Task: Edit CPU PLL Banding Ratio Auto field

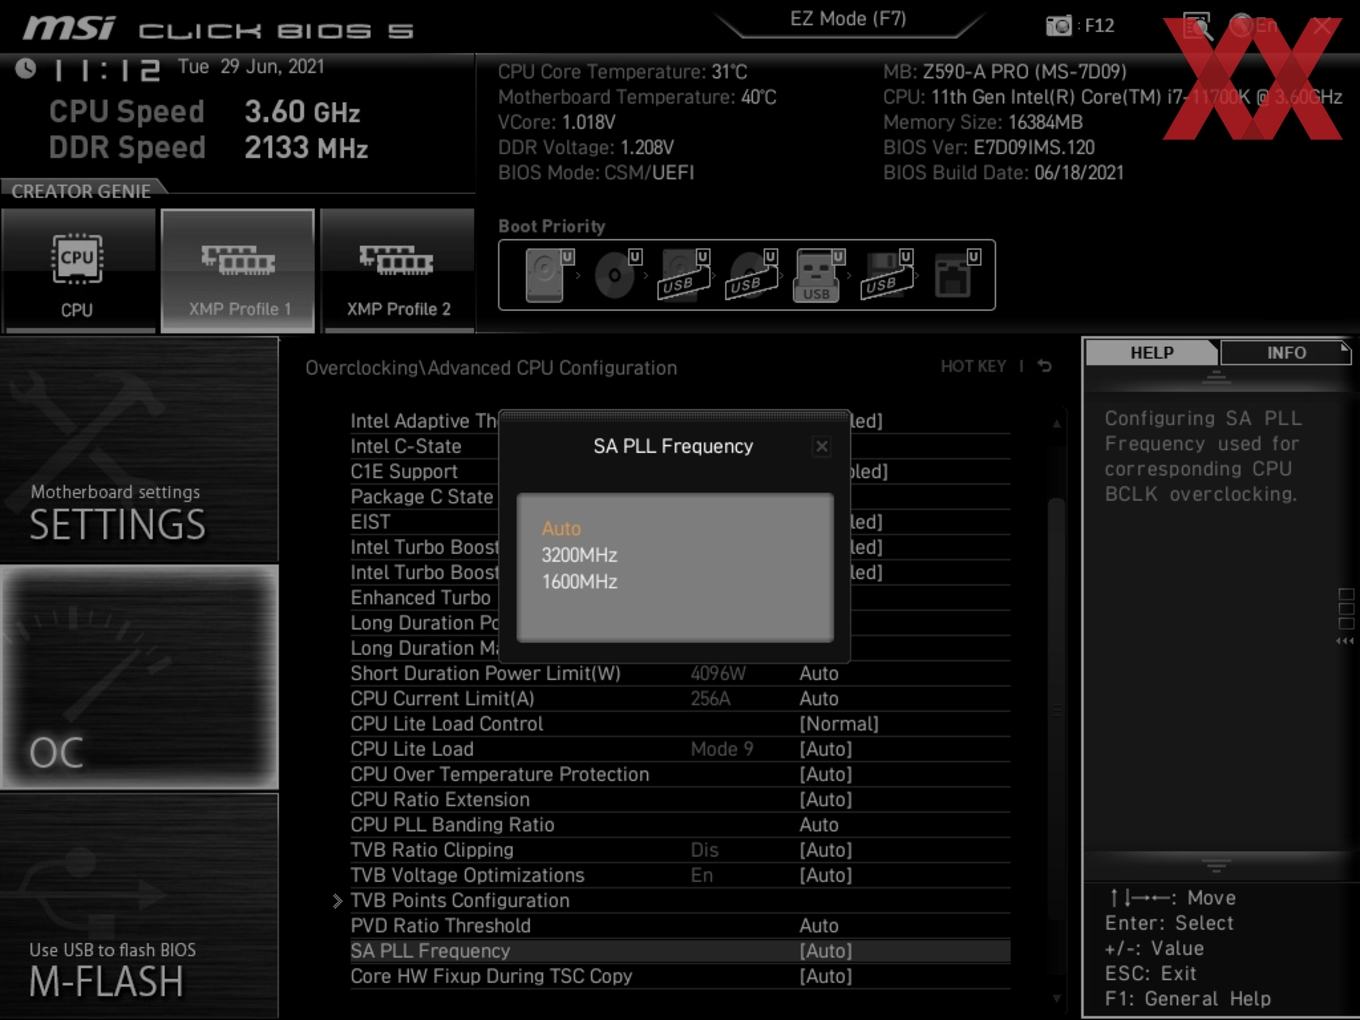Action: (x=819, y=825)
